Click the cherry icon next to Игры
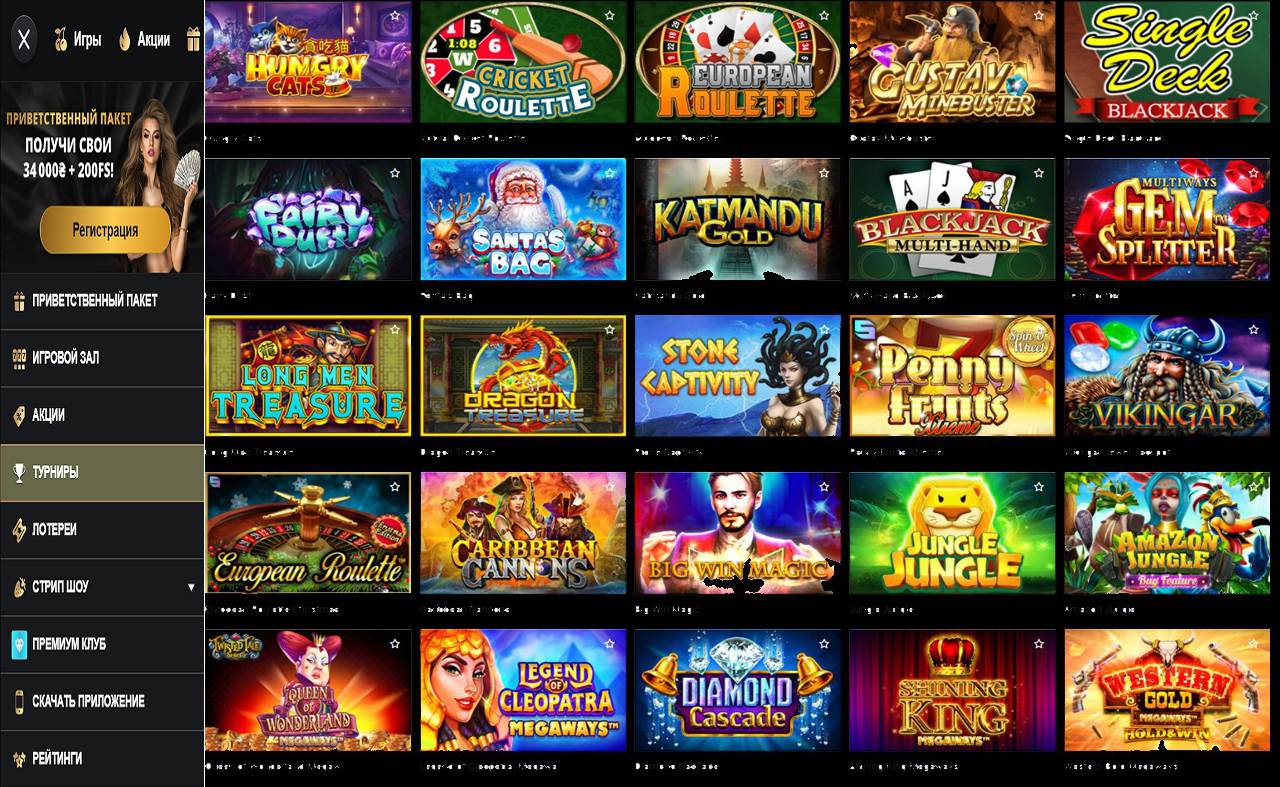The height and width of the screenshot is (787, 1280). click(60, 40)
